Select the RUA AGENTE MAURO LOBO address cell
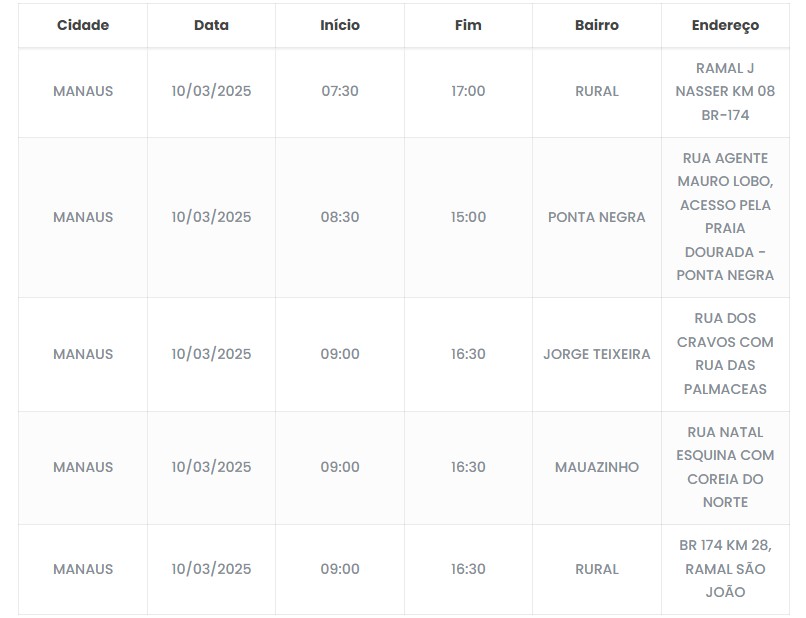 pos(725,217)
